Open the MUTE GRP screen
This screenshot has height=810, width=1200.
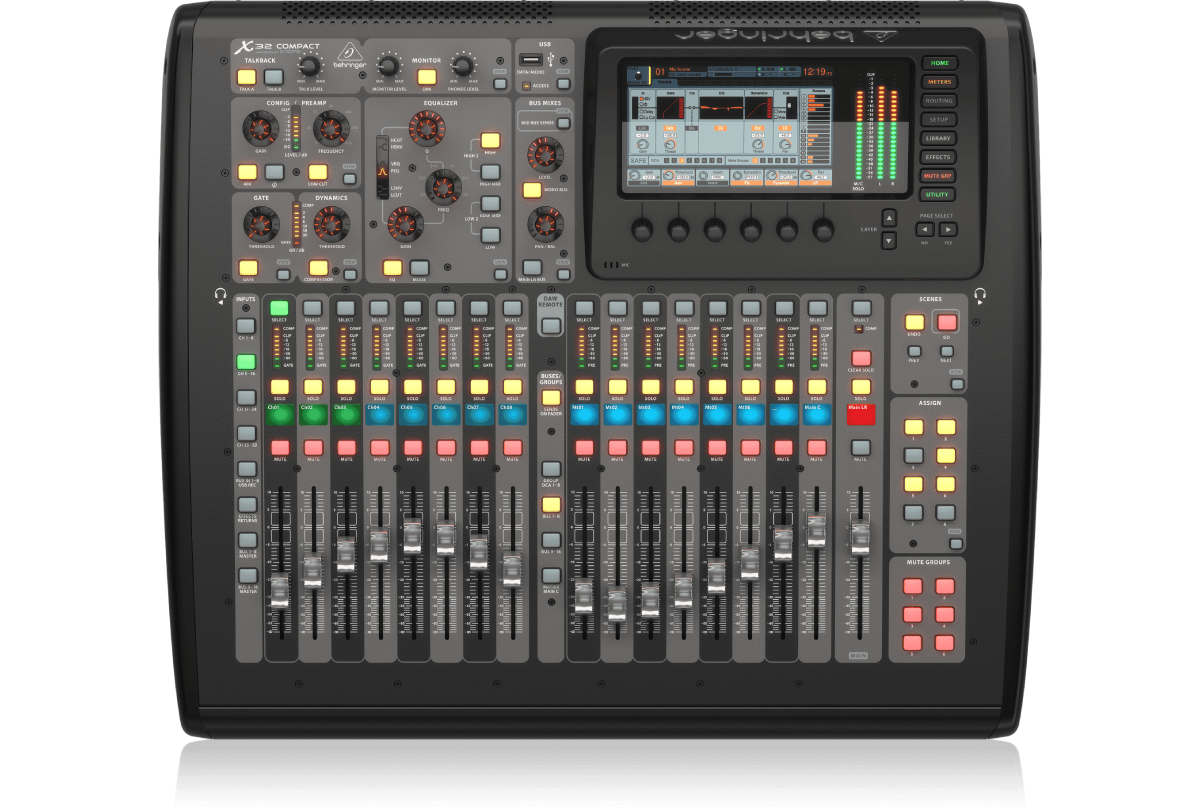(939, 176)
